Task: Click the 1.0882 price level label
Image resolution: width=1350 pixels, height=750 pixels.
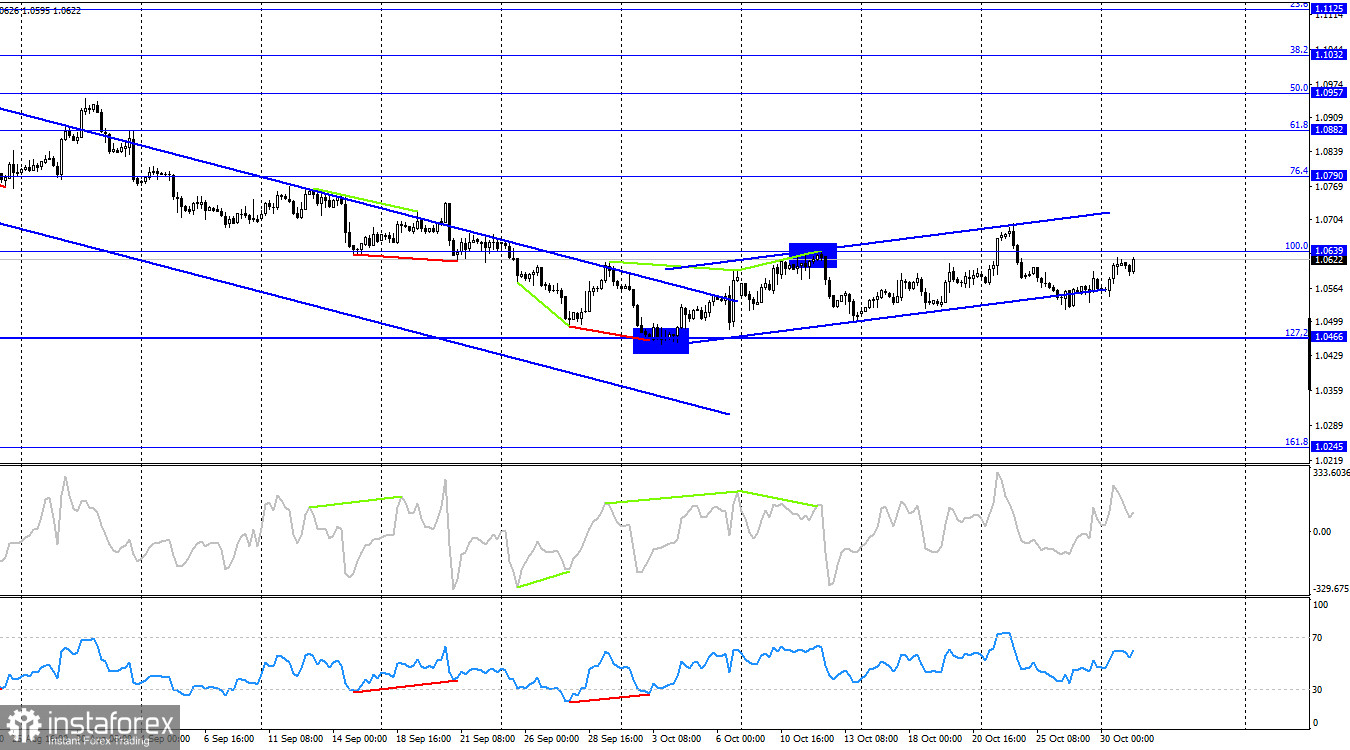Action: click(x=1329, y=130)
